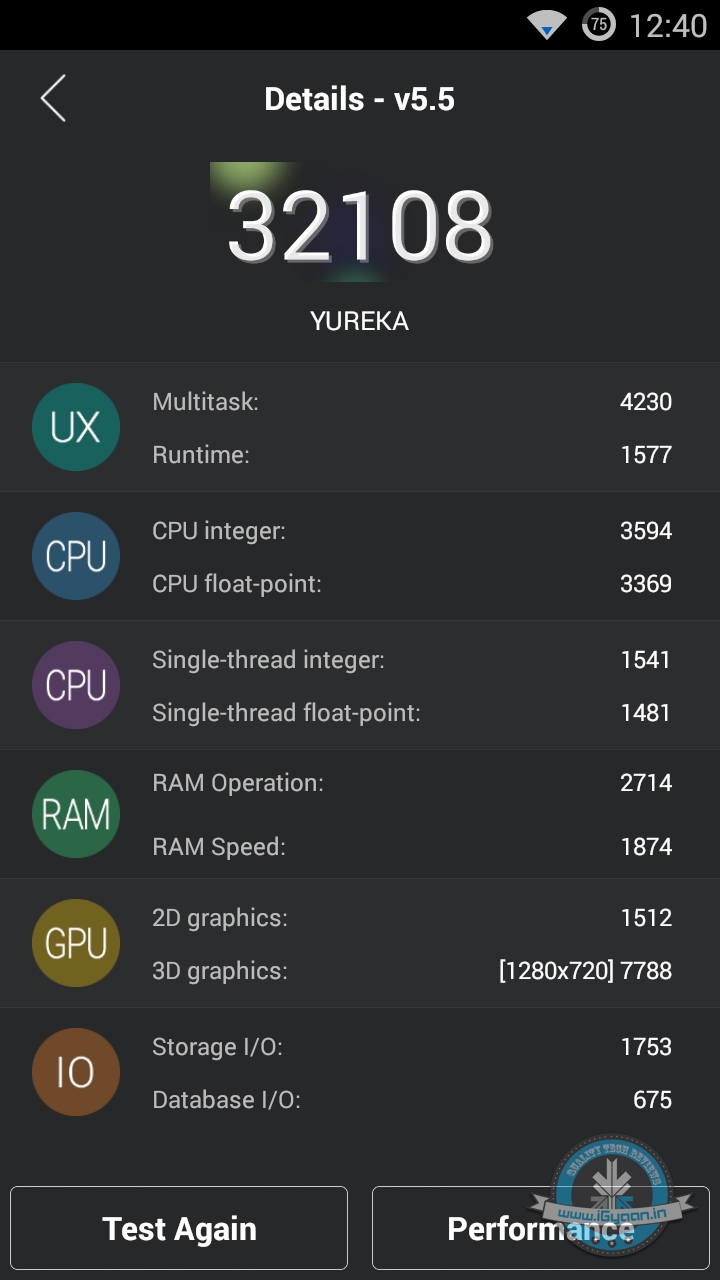Image resolution: width=720 pixels, height=1280 pixels.
Task: Select the CPU integer row
Action: point(411,531)
